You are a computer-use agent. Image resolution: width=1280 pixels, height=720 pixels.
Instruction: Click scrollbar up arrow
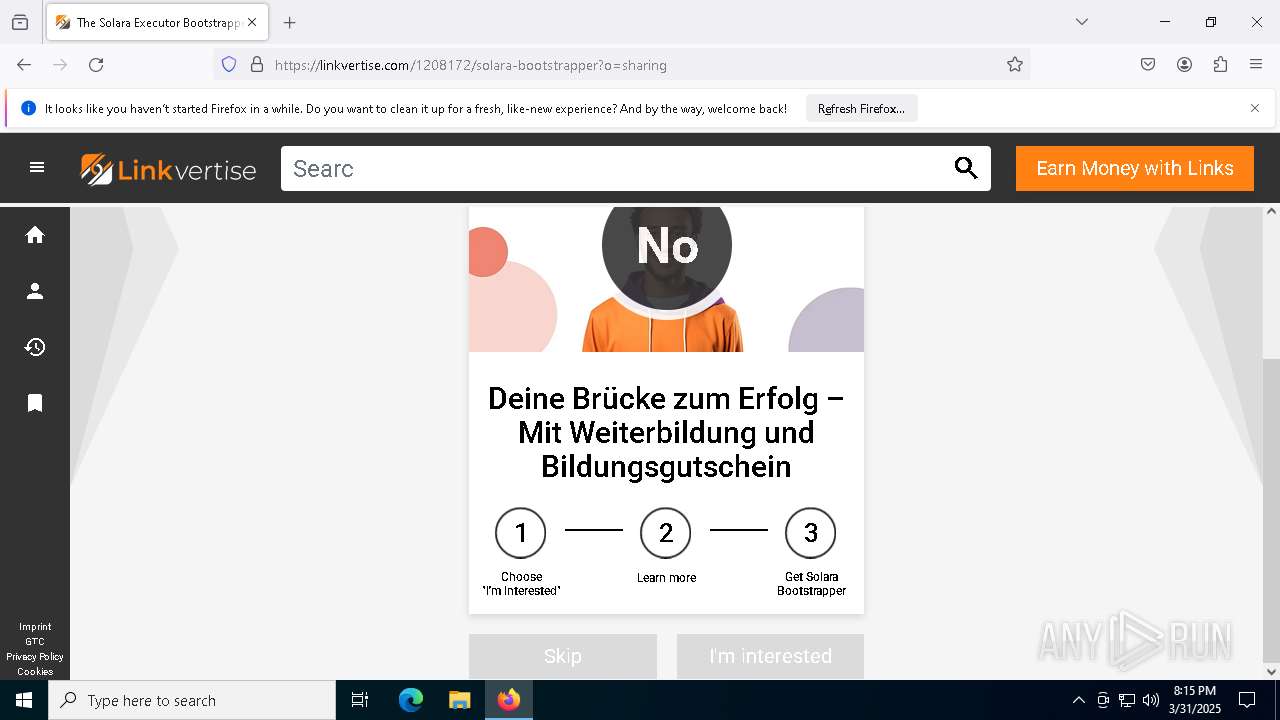coord(1271,211)
